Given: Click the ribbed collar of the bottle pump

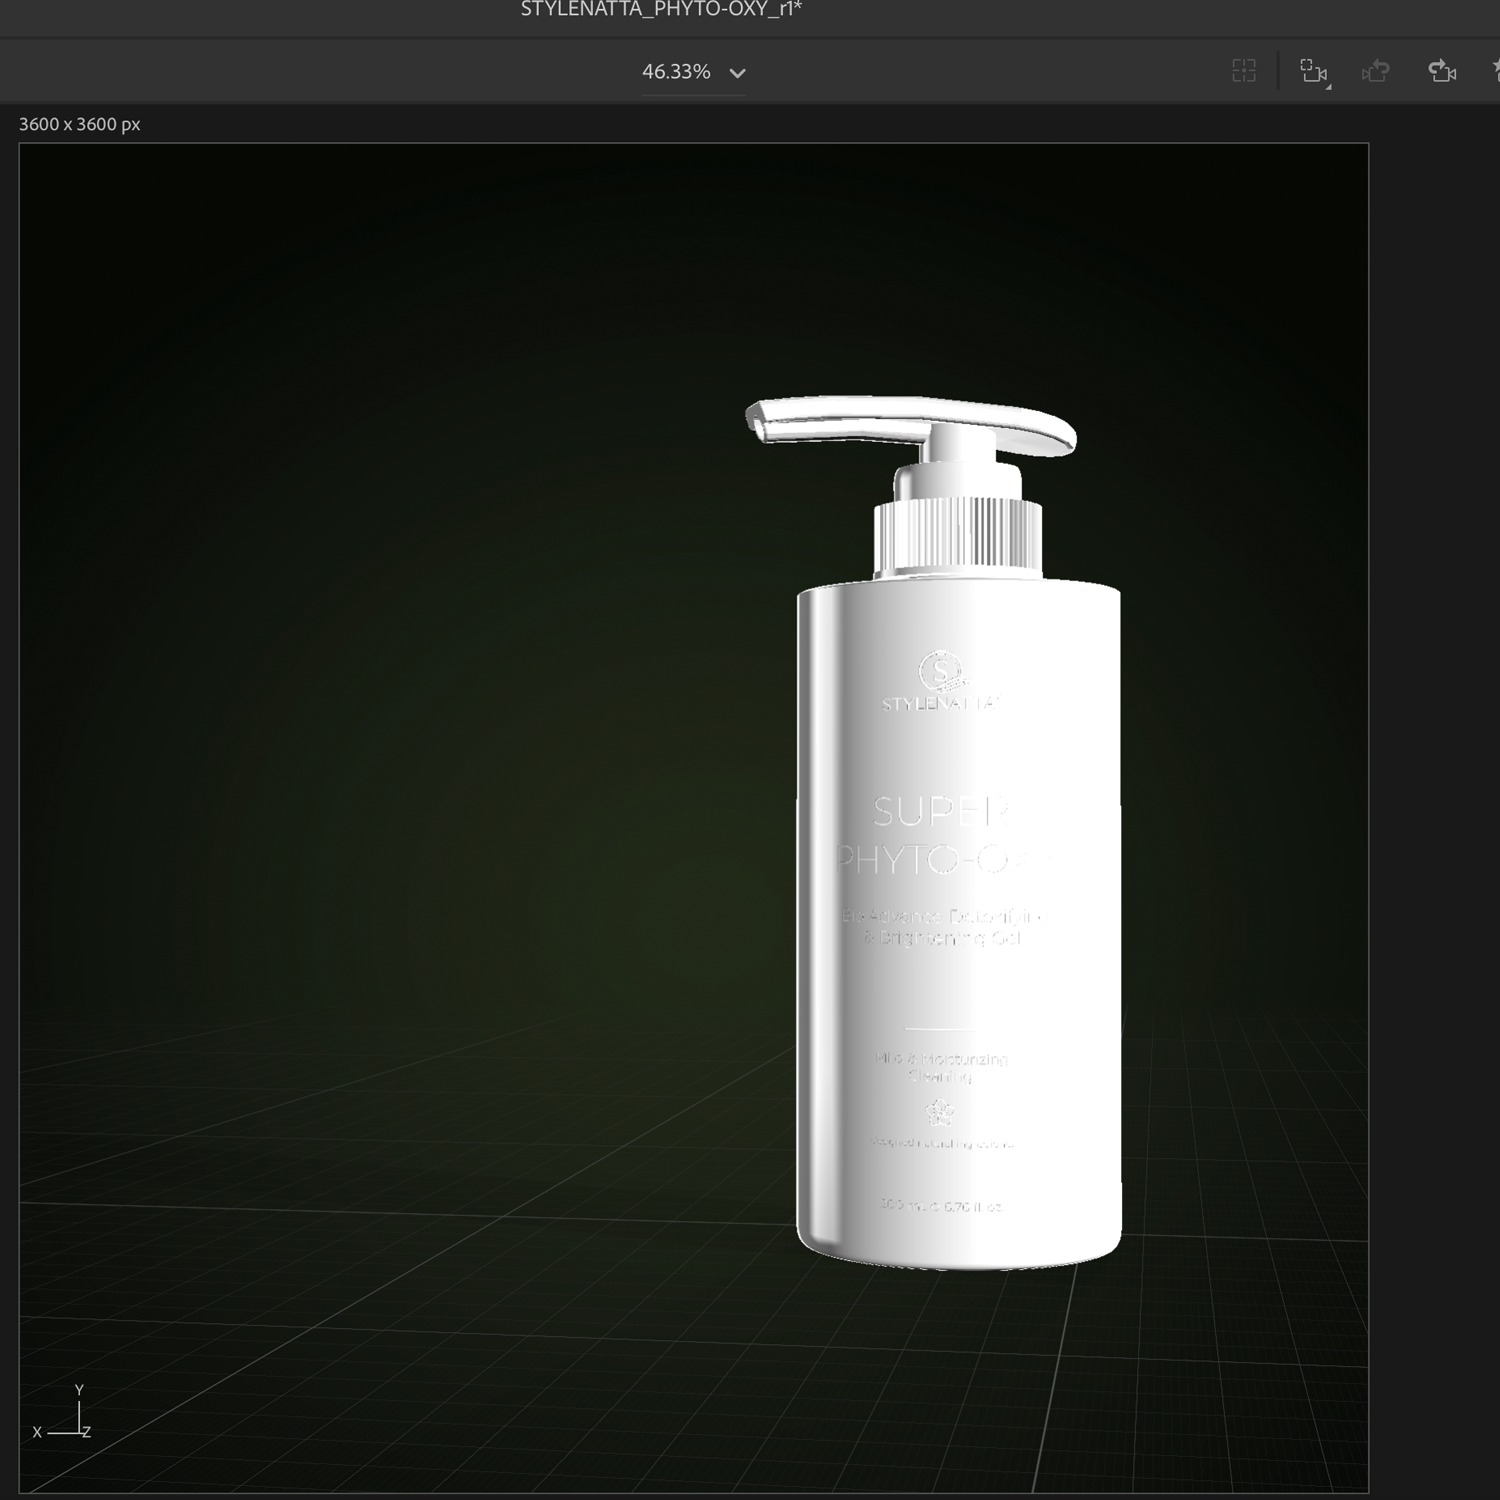Looking at the screenshot, I should 958,536.
